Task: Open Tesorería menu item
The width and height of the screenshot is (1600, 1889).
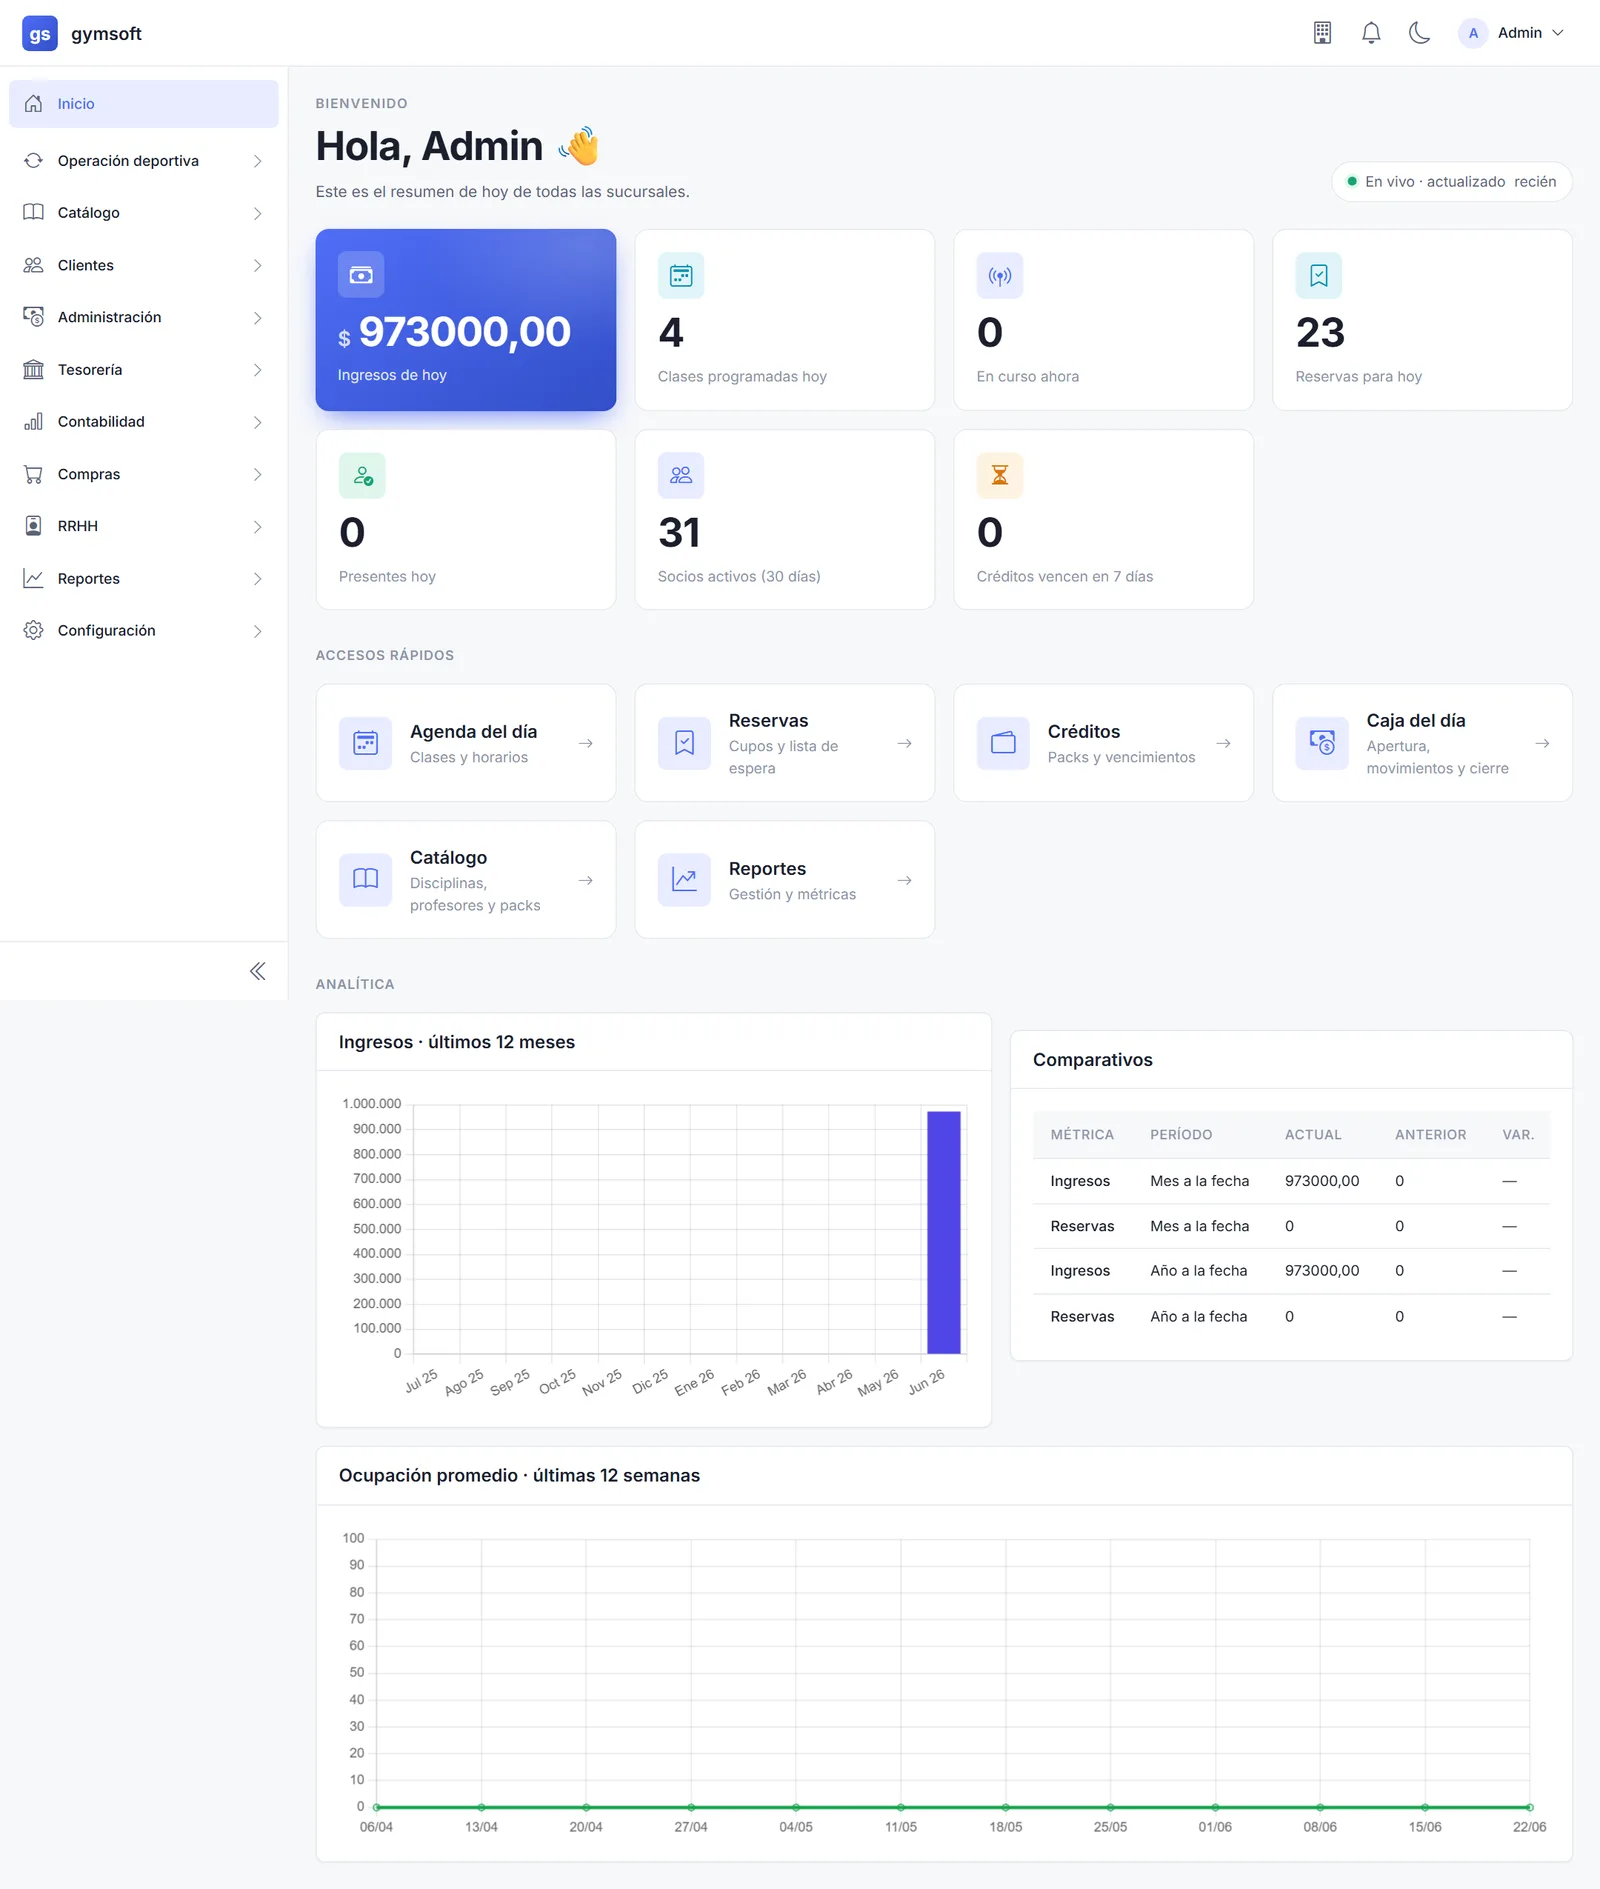Action: (144, 370)
